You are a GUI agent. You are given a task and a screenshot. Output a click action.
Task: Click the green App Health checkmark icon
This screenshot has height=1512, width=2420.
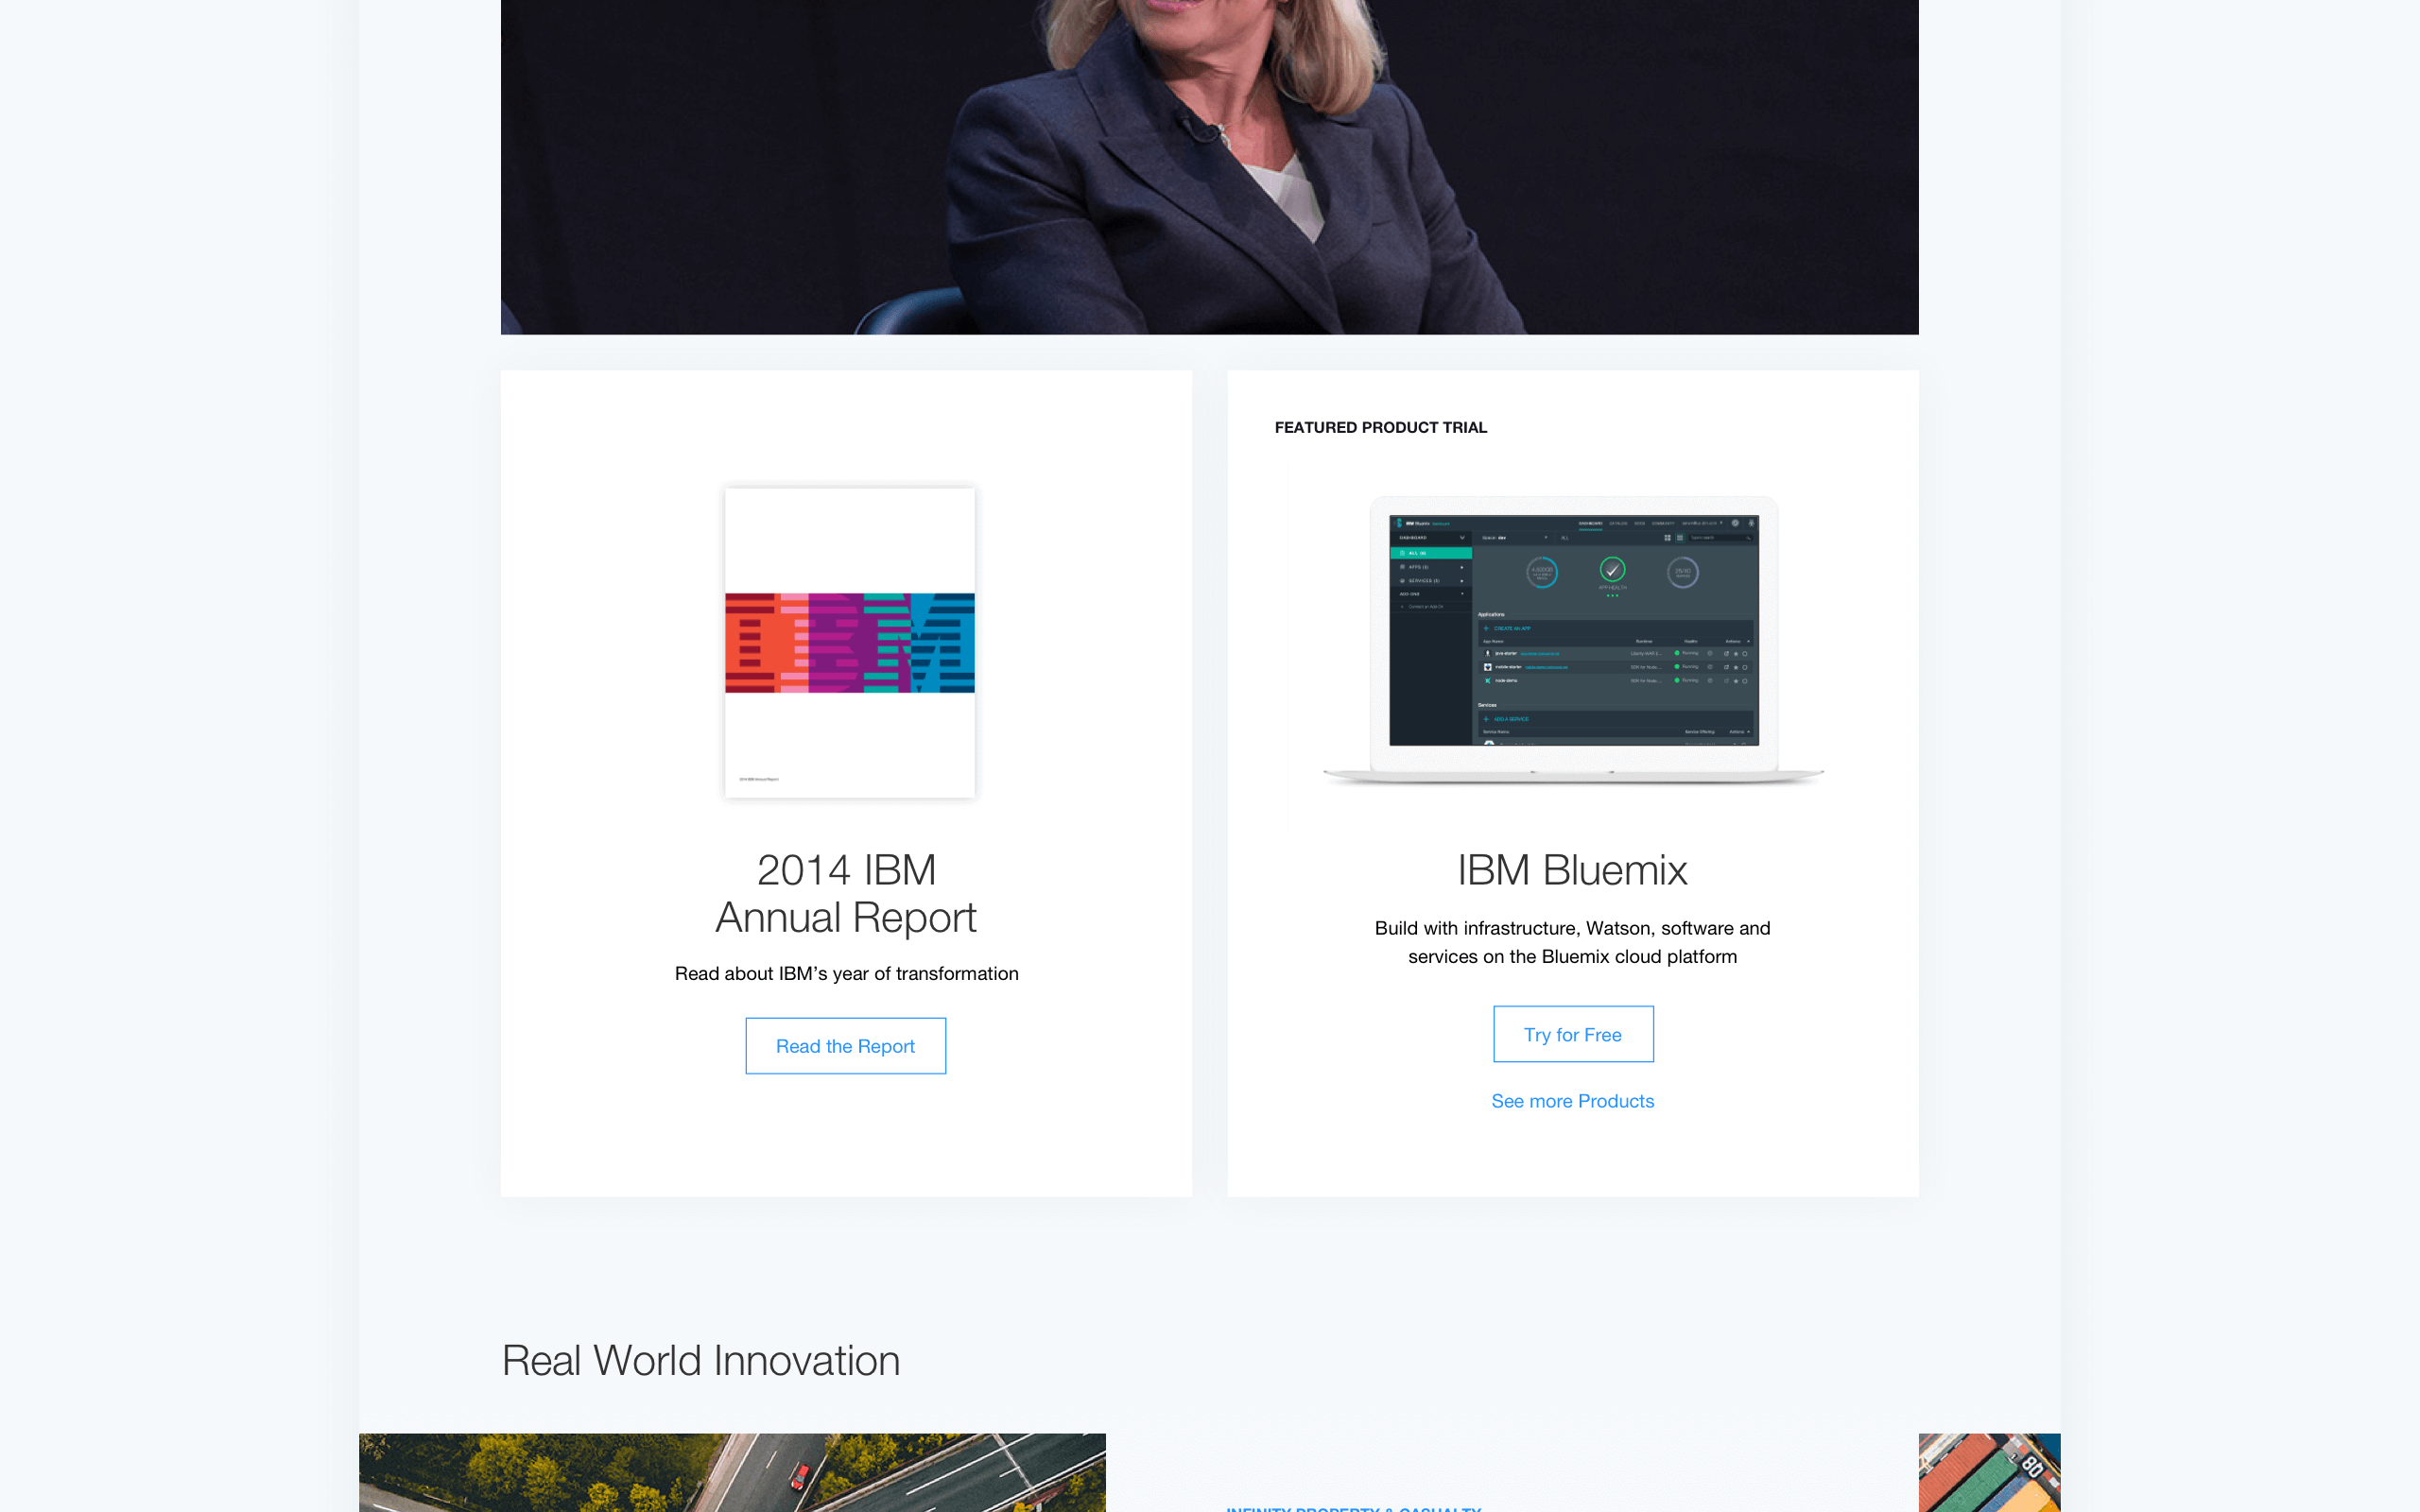click(1613, 570)
